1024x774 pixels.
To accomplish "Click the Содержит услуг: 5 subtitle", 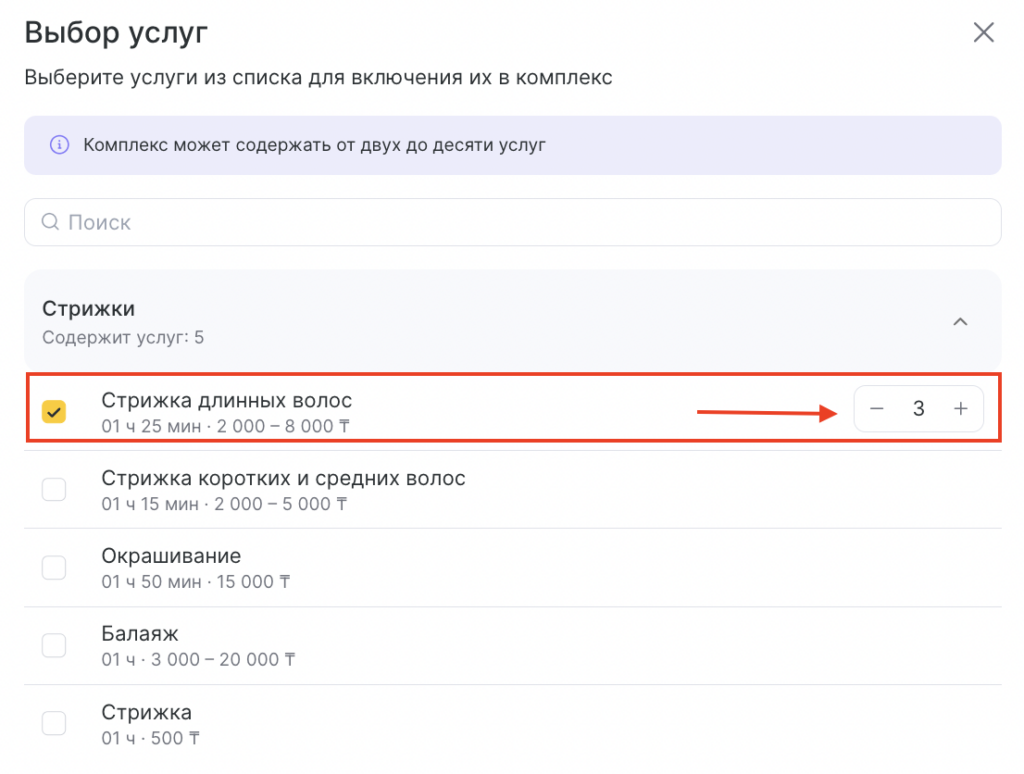I will (x=123, y=338).
